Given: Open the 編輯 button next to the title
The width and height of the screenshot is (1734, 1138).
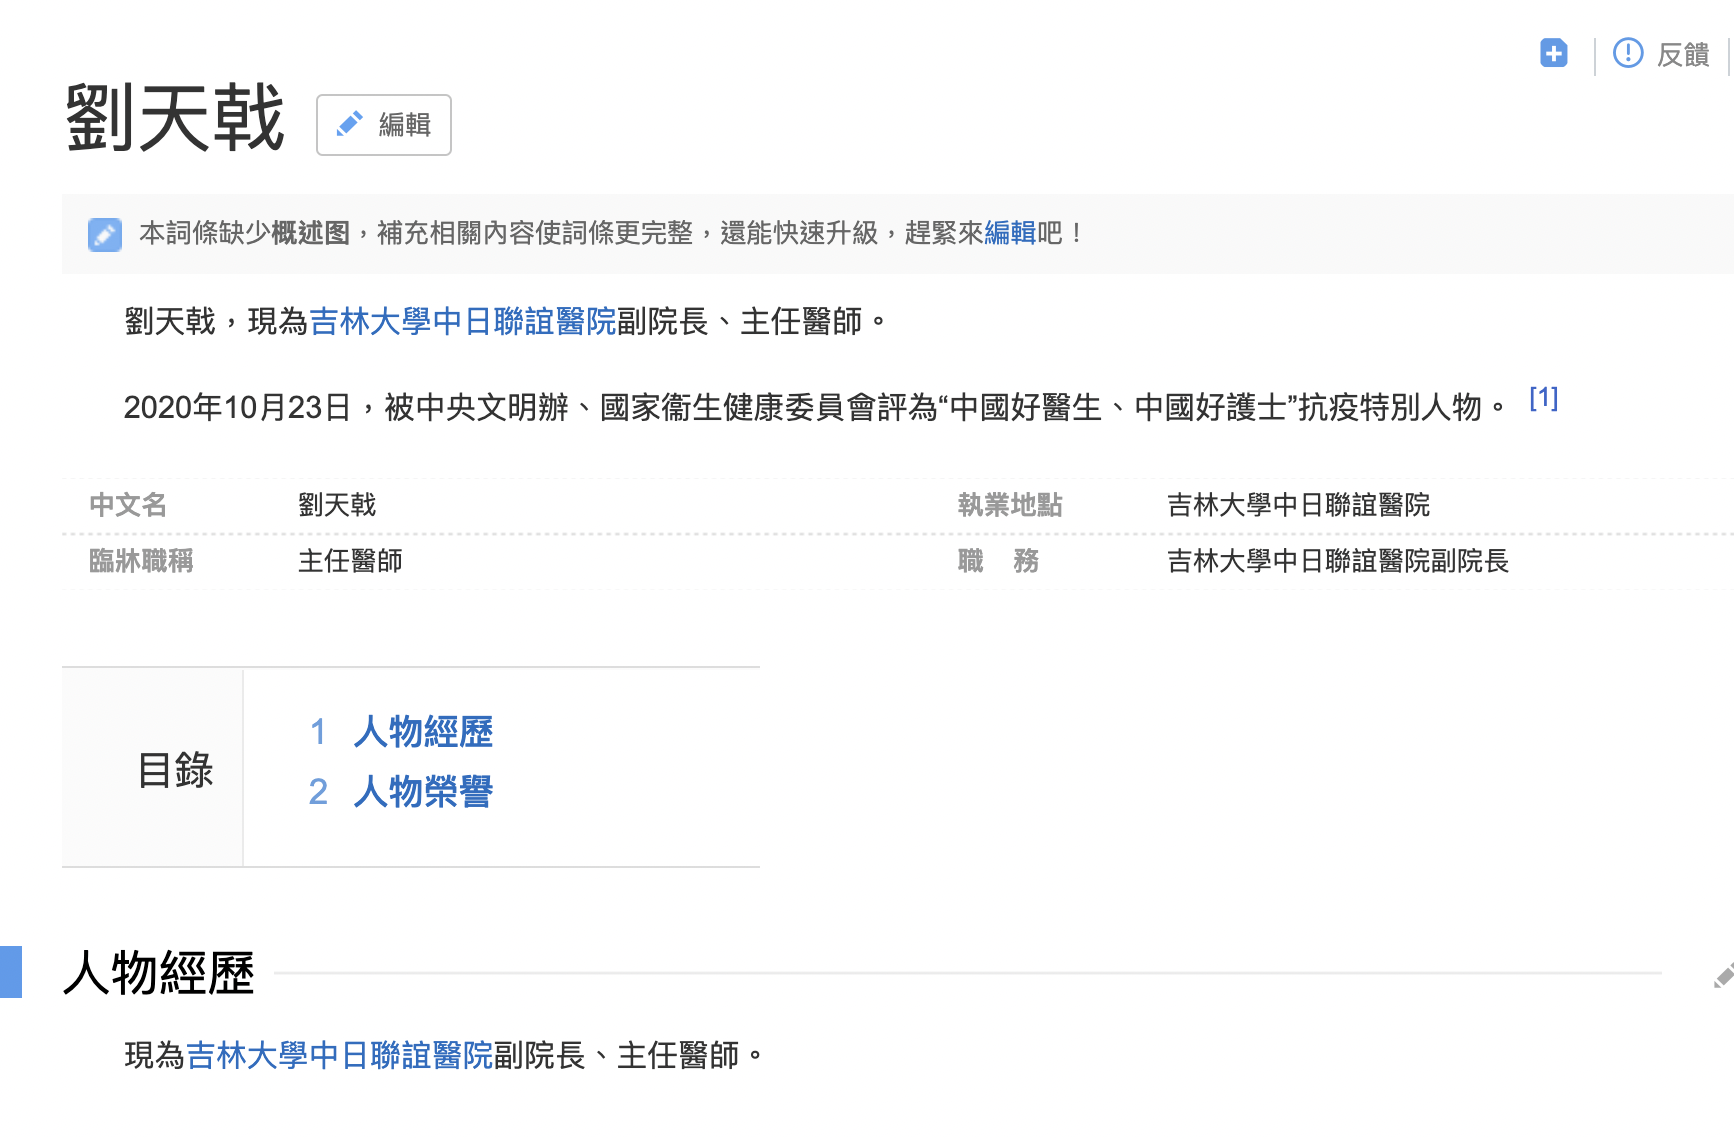Looking at the screenshot, I should (x=384, y=124).
